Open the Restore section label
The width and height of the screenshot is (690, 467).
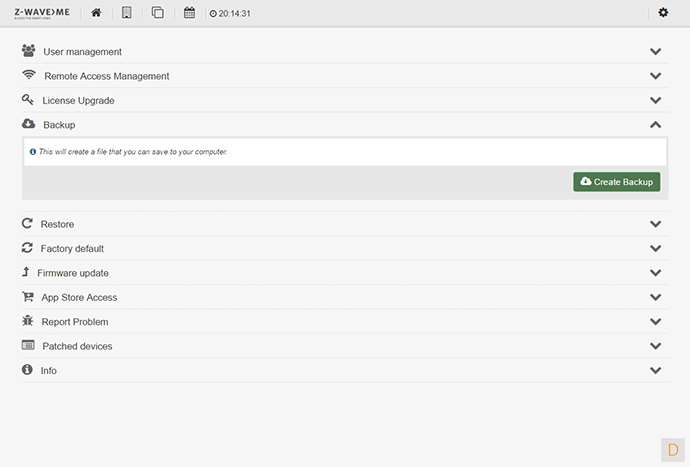[57, 224]
